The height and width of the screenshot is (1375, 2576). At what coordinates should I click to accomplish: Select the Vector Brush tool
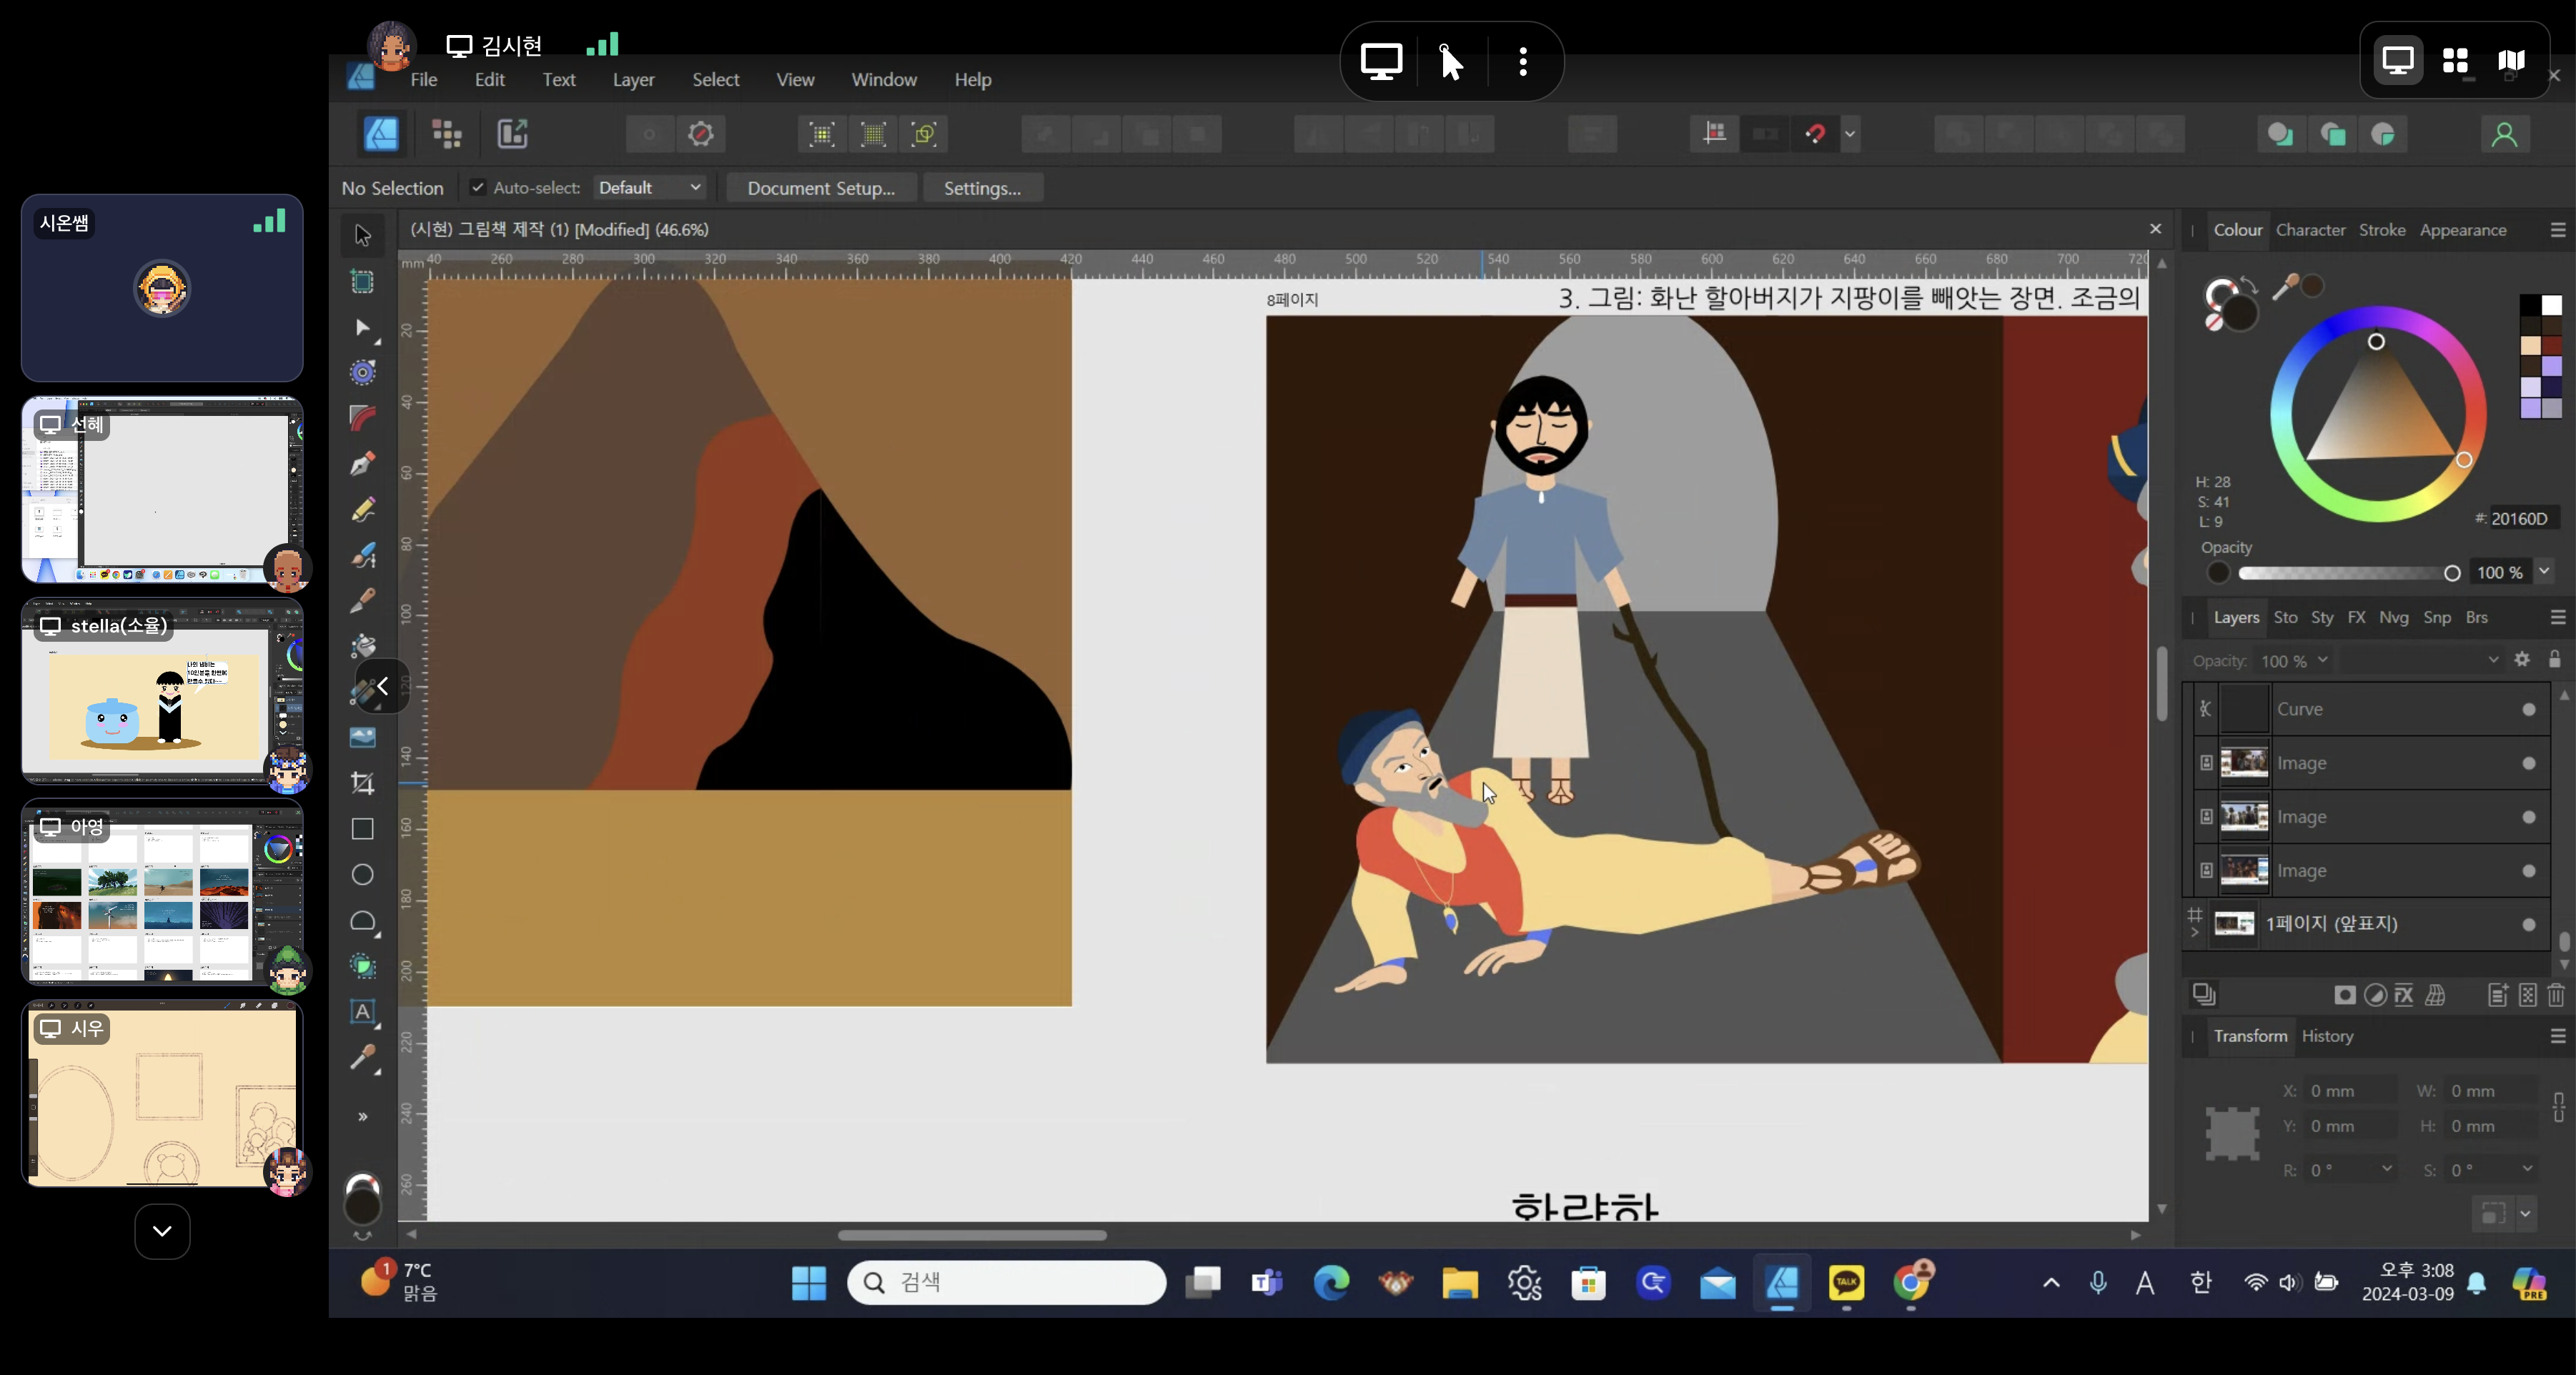click(x=362, y=555)
